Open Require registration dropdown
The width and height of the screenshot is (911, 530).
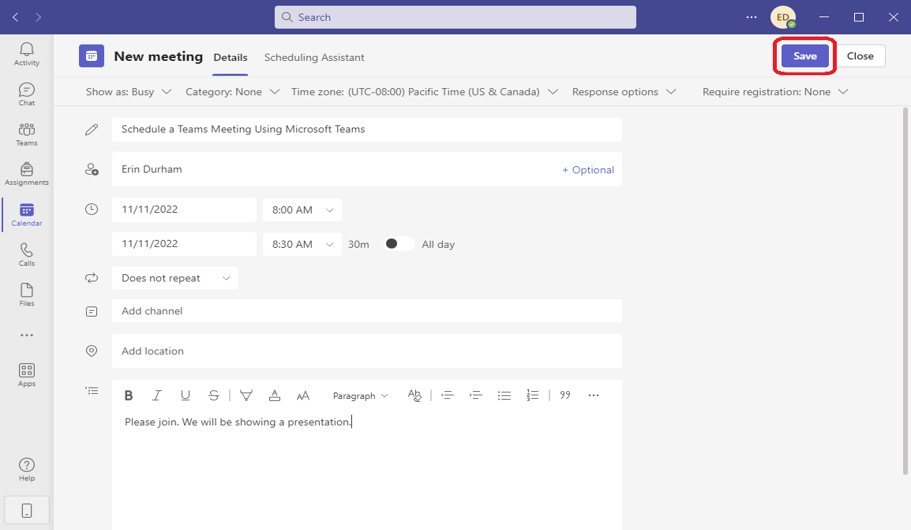point(775,92)
